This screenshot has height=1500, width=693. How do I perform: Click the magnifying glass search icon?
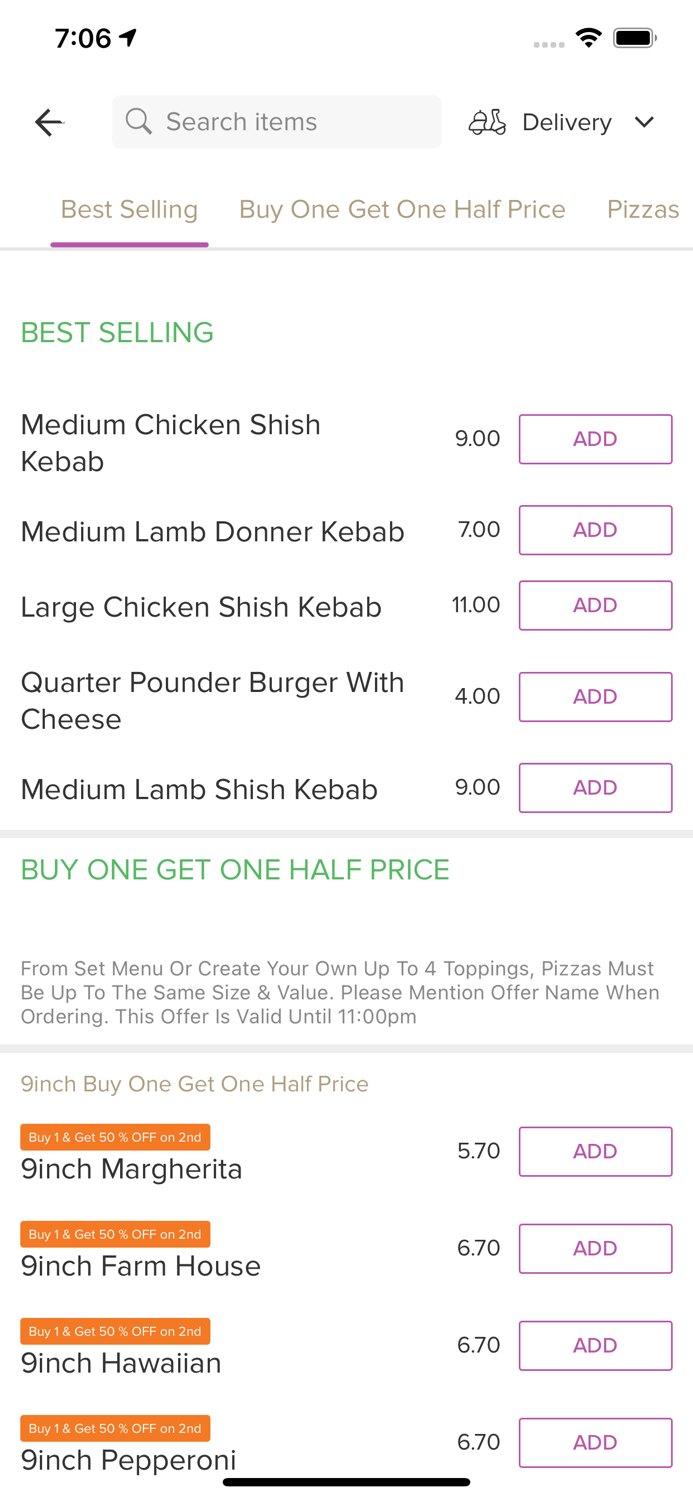tap(139, 121)
